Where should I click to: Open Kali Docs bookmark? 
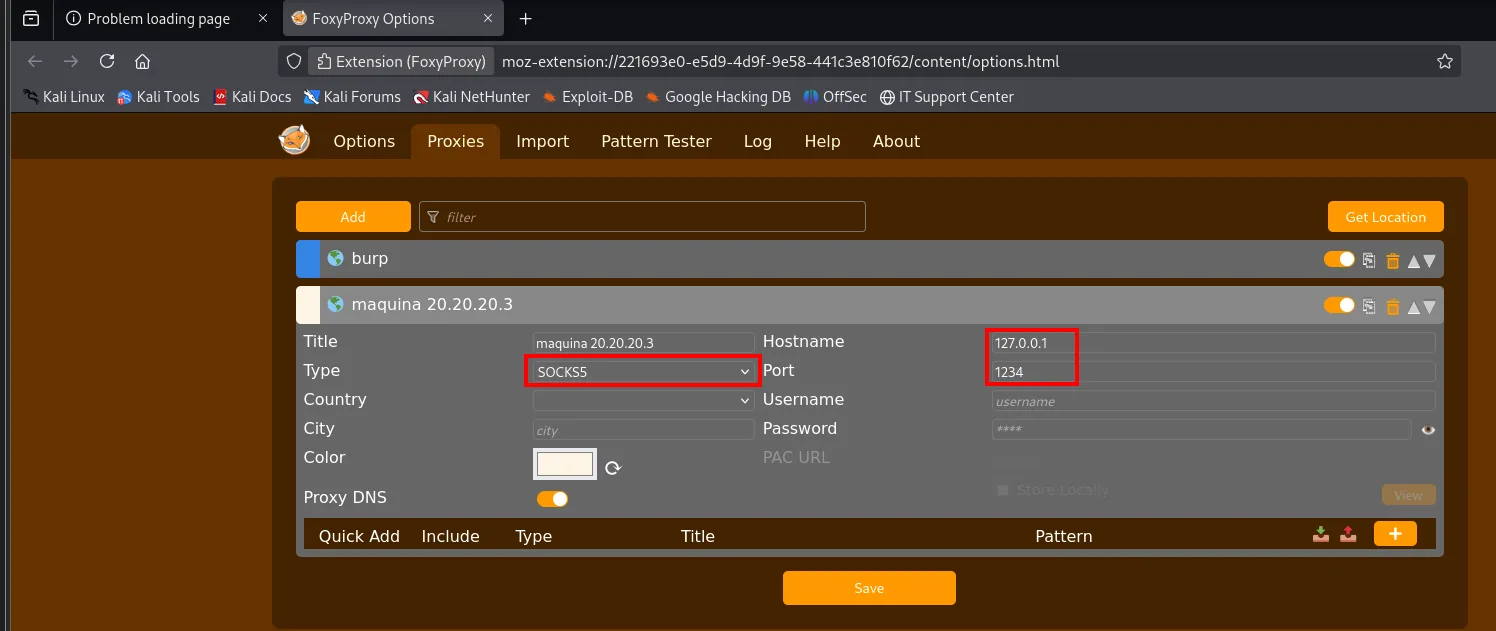tap(252, 97)
